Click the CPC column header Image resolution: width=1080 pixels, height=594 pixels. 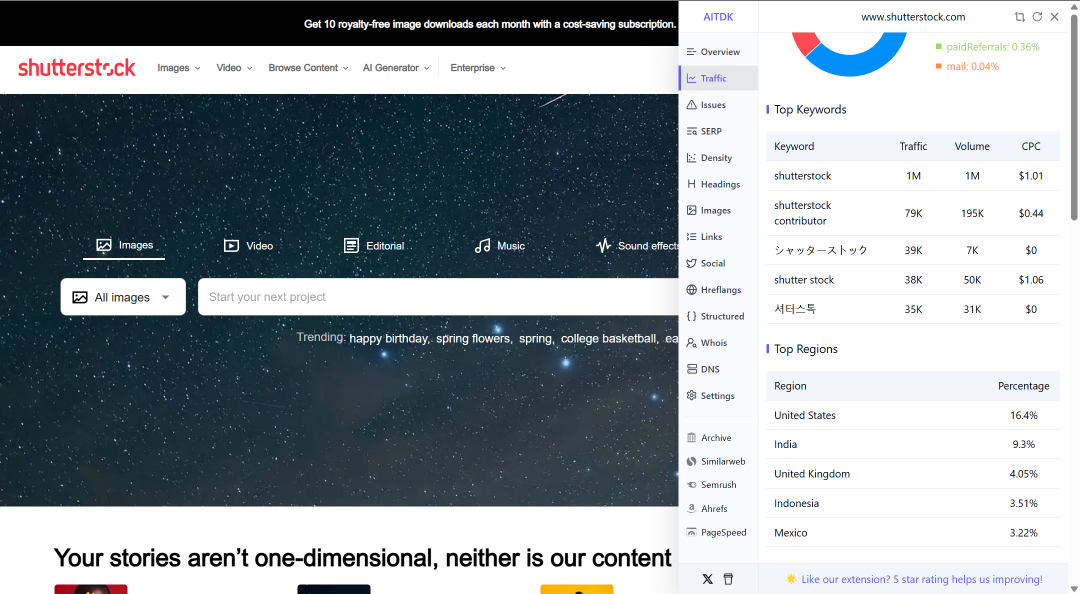click(x=1030, y=146)
